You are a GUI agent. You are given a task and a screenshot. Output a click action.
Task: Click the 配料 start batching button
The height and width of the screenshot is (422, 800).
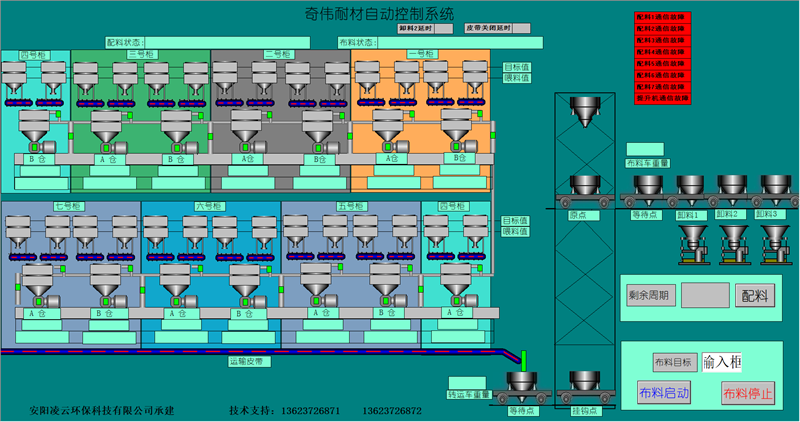[x=755, y=295]
